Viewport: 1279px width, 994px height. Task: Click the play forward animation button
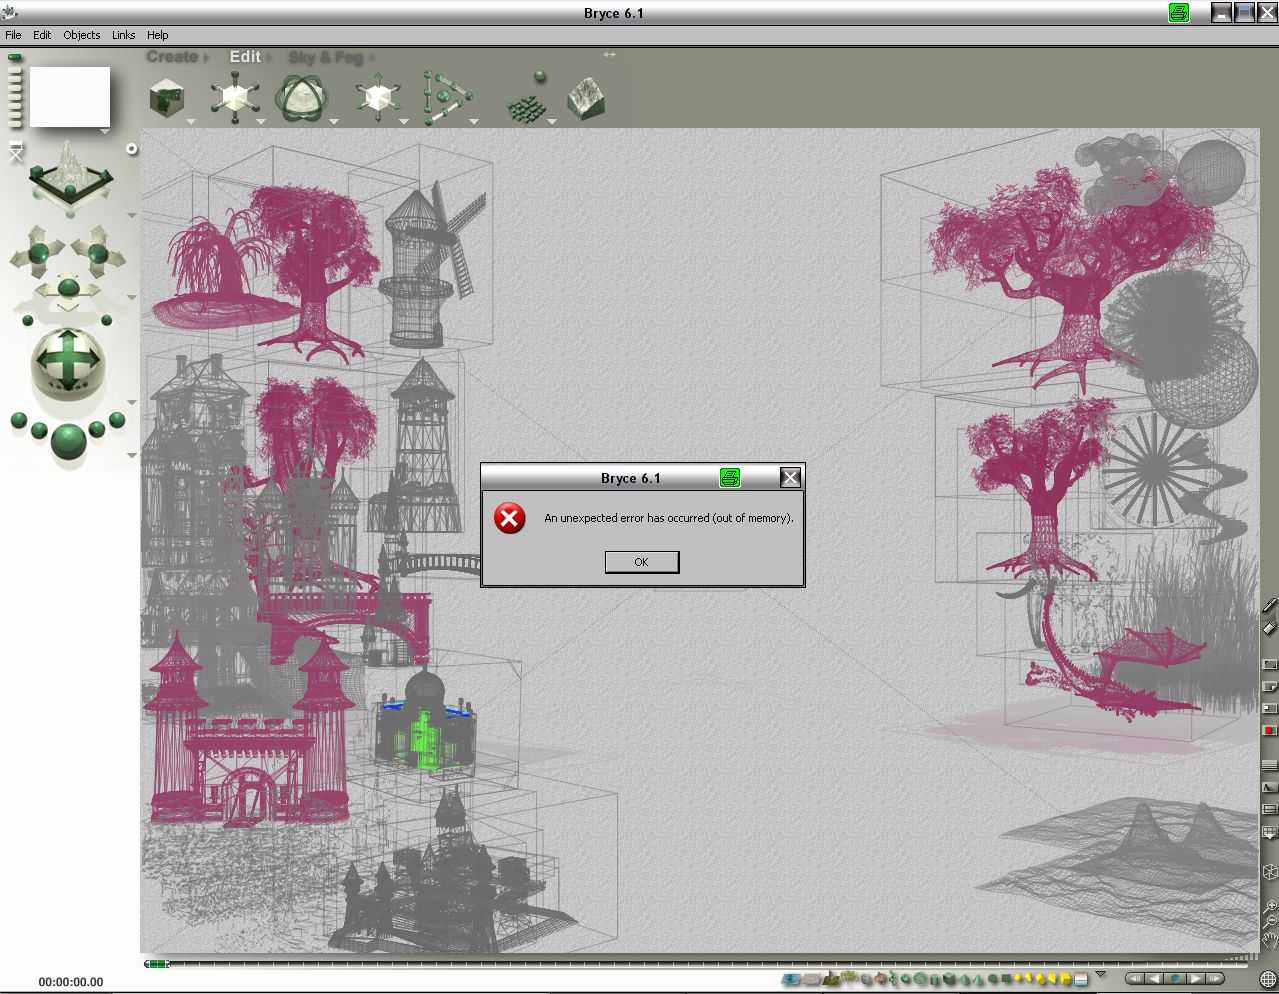pos(1196,978)
